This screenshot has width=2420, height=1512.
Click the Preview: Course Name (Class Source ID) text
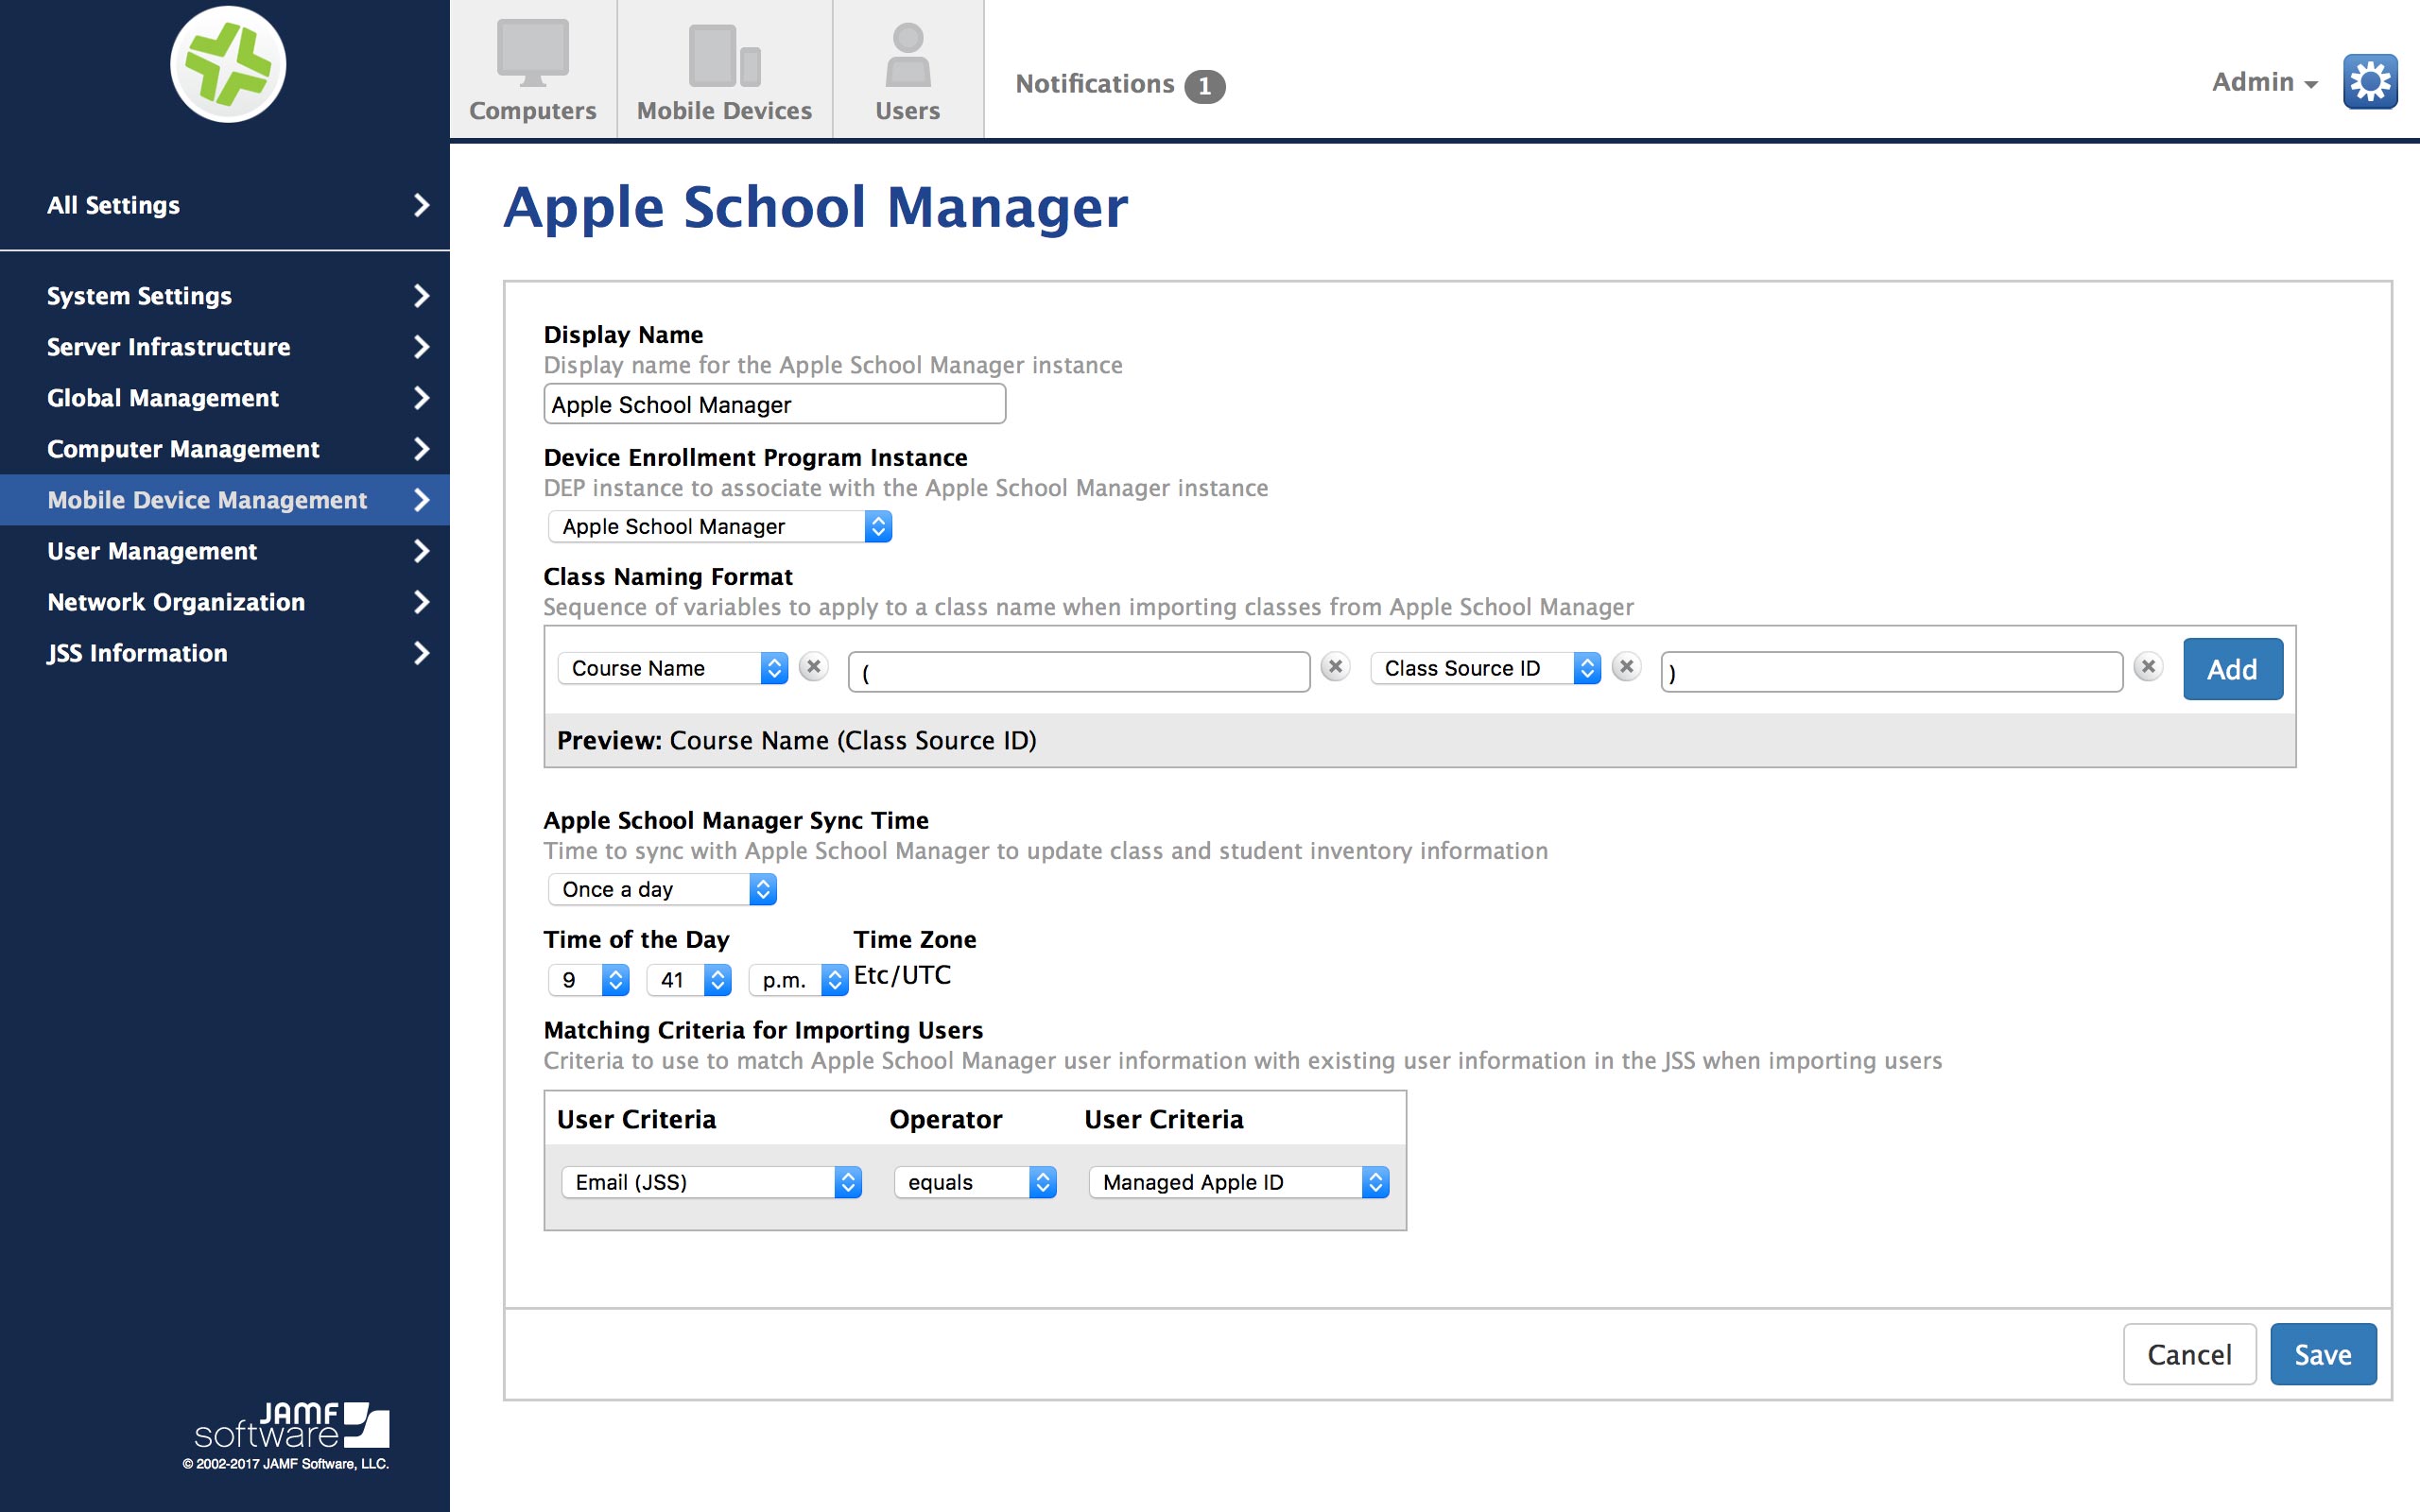(796, 741)
